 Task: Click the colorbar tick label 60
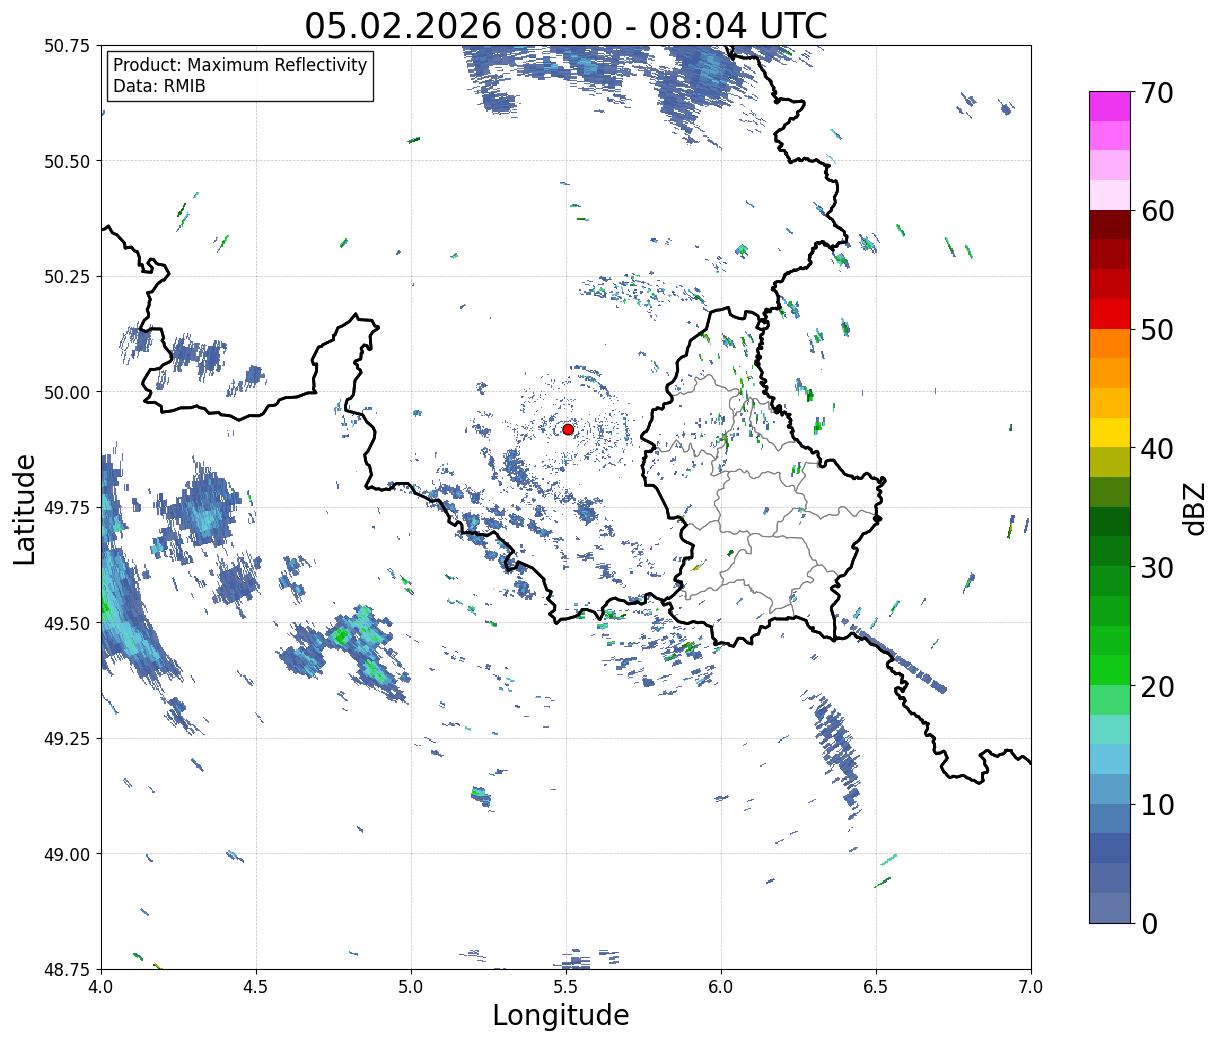(x=1157, y=211)
